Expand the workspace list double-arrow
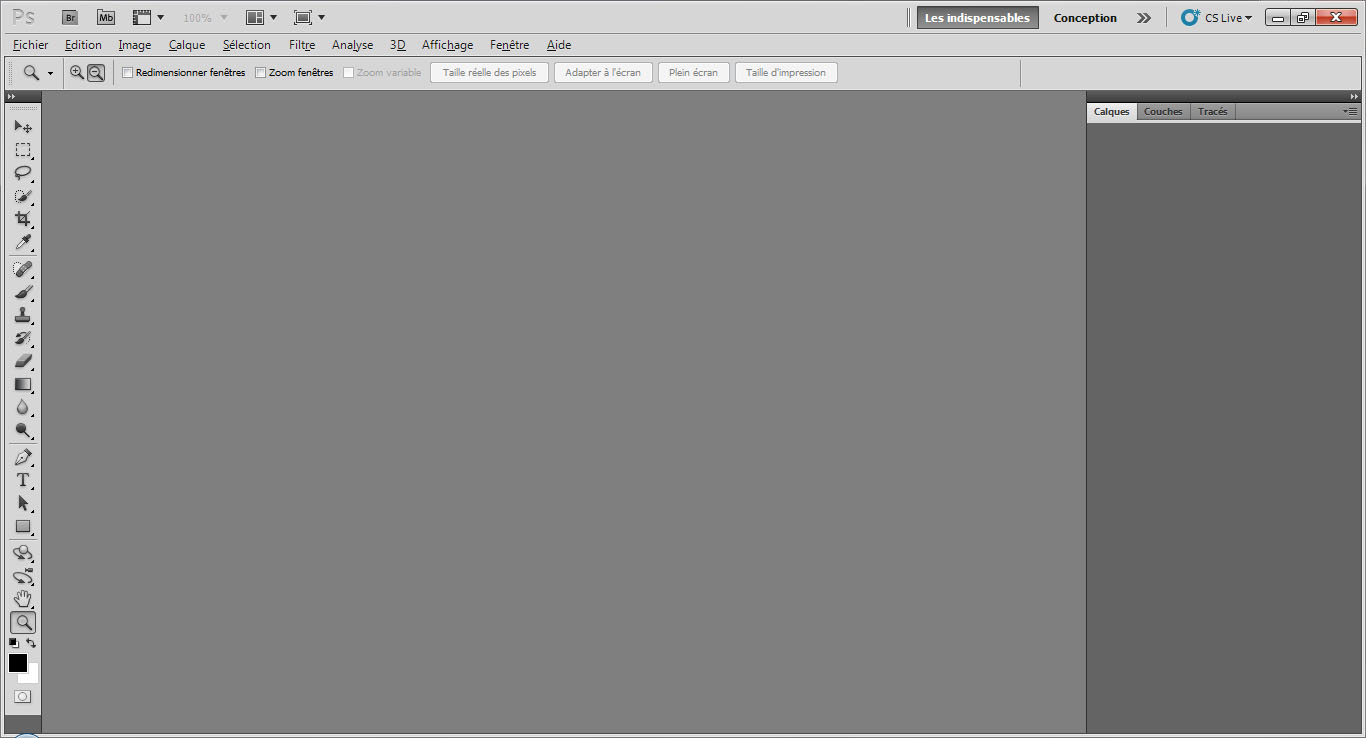 coord(1144,18)
